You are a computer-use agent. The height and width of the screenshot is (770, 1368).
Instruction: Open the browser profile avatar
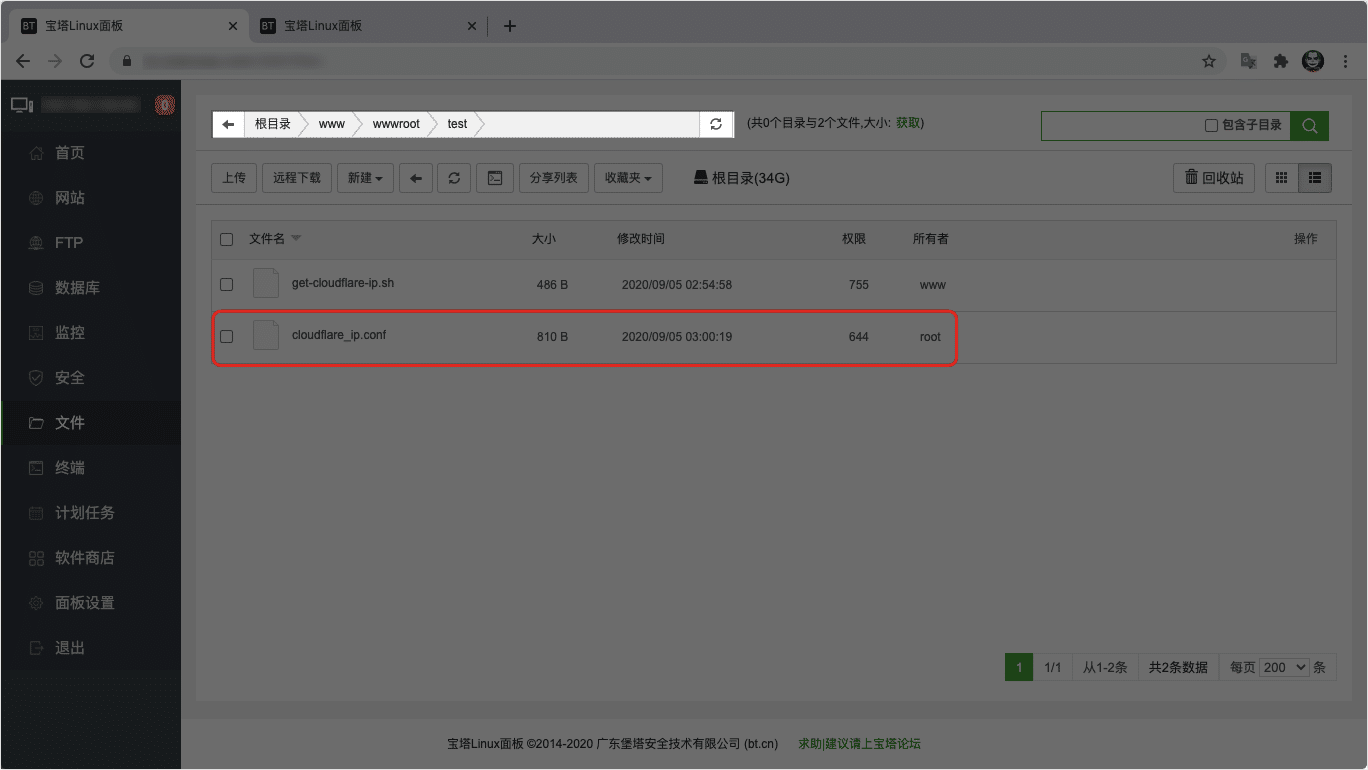[1313, 61]
